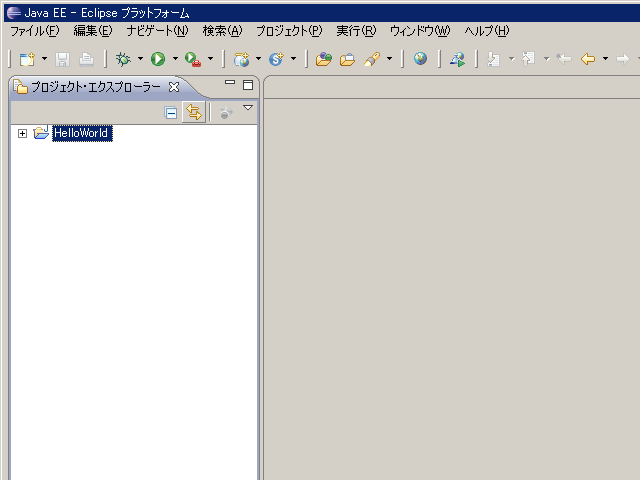Select the プロジェクト・エクスプローラー tab
Image resolution: width=640 pixels, height=480 pixels.
96,87
